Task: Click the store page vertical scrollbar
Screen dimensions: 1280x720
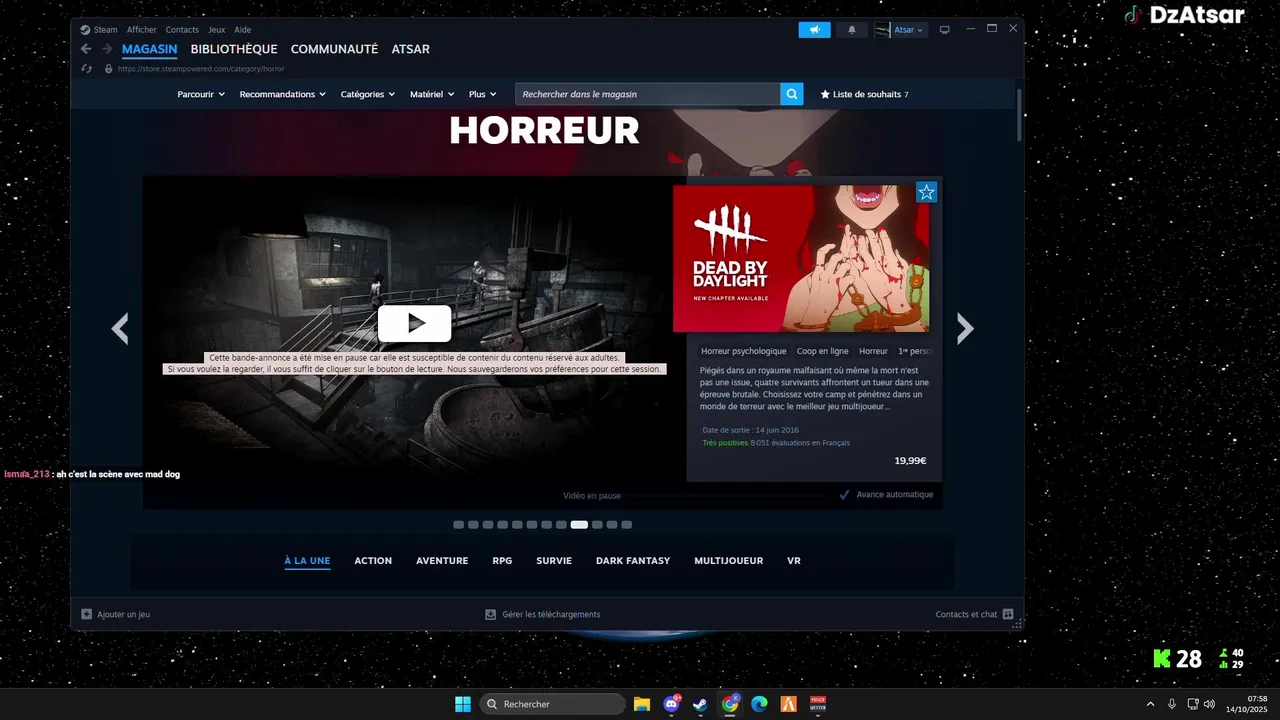Action: [1019, 115]
